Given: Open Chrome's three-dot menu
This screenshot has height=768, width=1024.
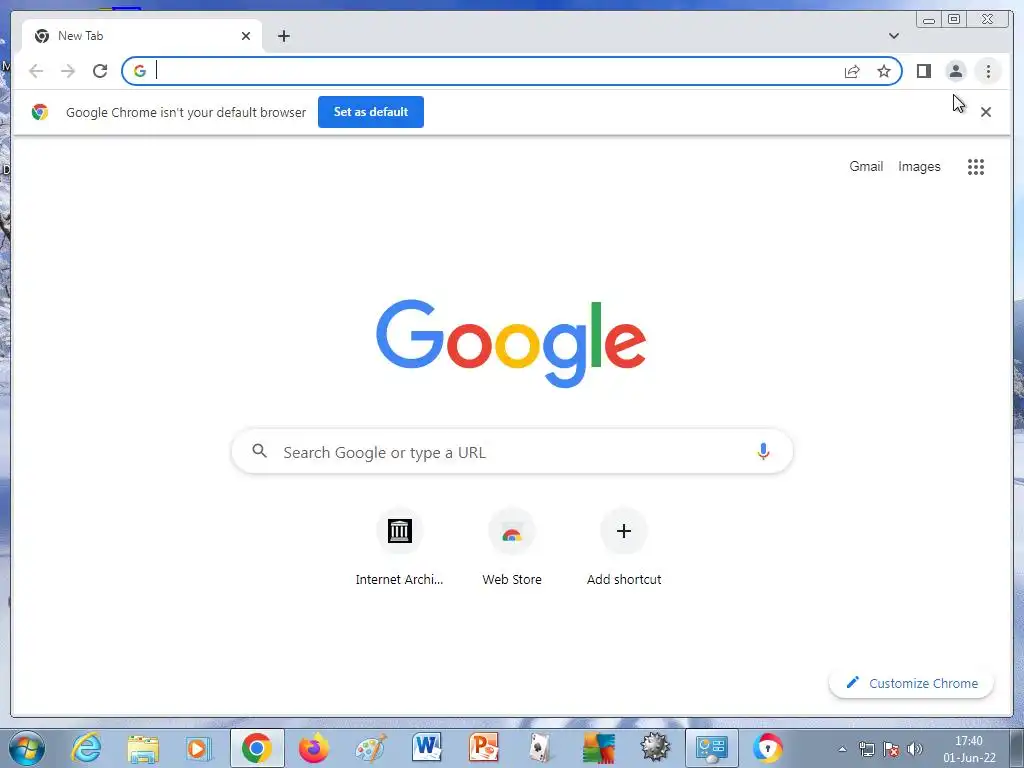Looking at the screenshot, I should [988, 71].
